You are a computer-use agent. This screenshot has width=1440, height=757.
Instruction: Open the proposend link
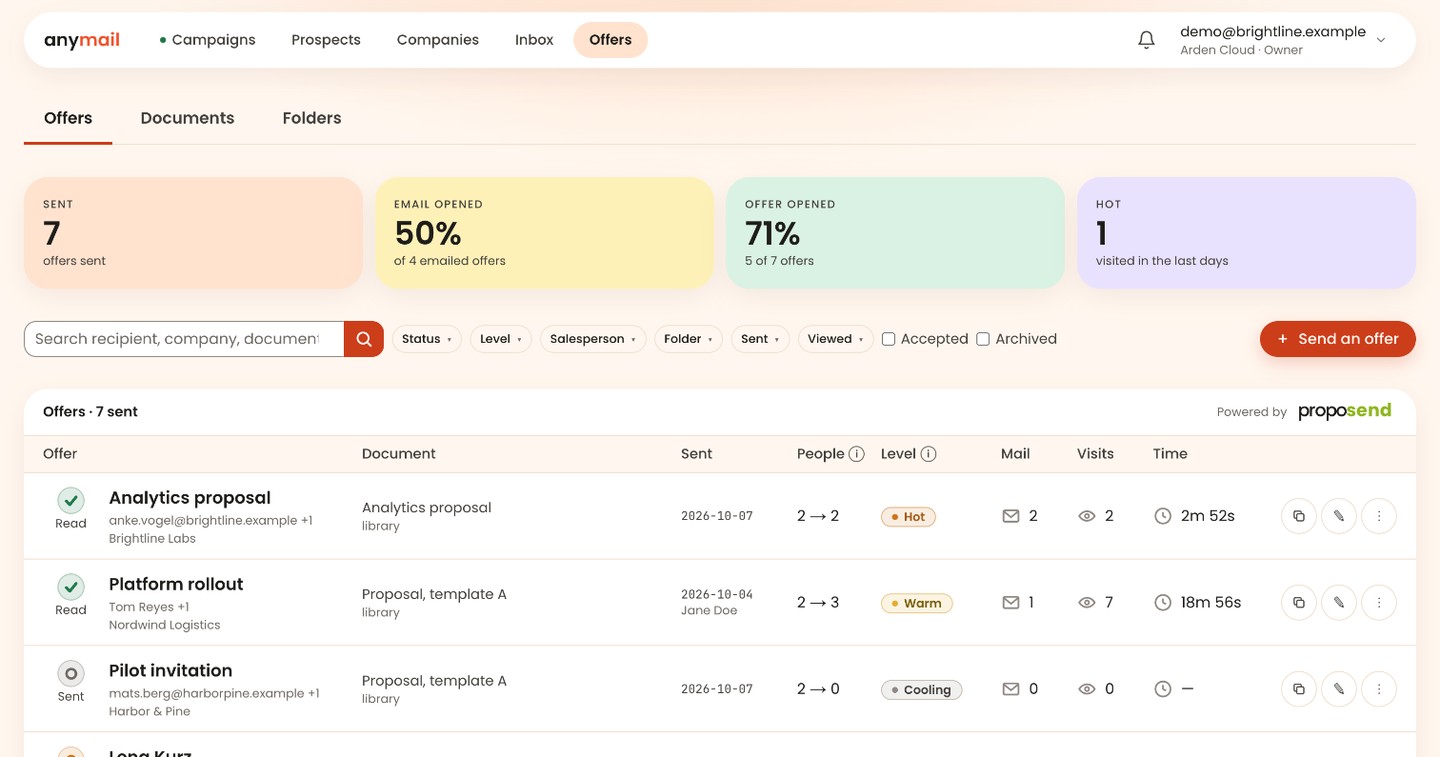[x=1345, y=411]
